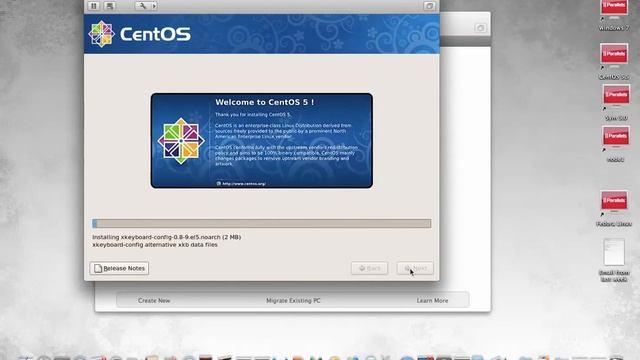Viewport: 640px width, 360px height.
Task: Click the greyed-out Next button
Action: click(x=415, y=268)
